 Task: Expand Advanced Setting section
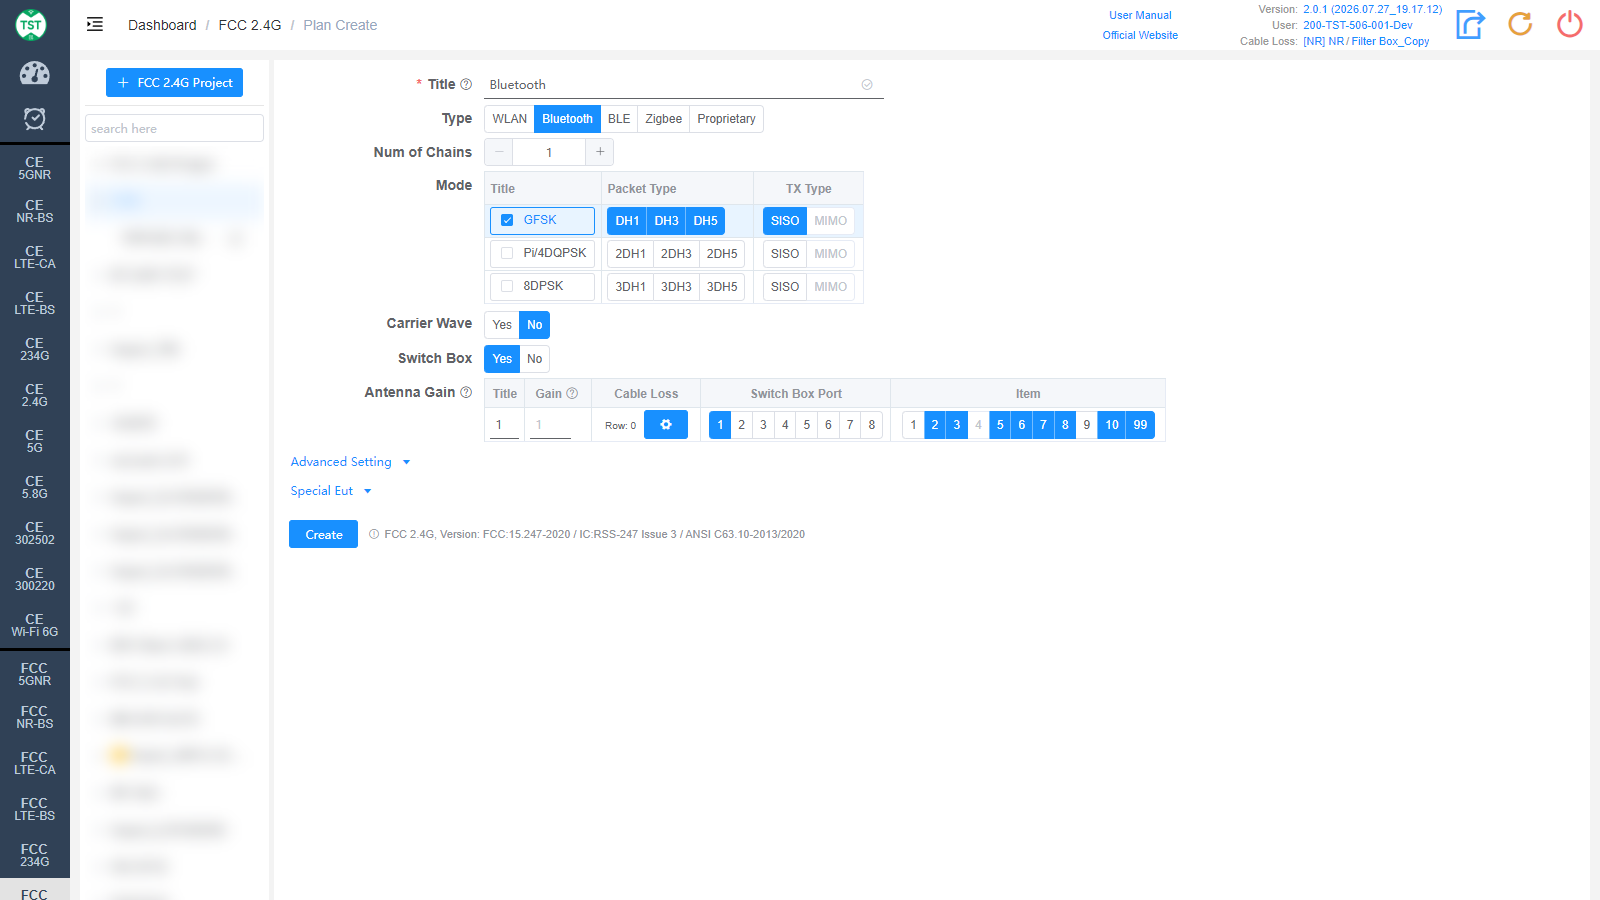pos(350,462)
